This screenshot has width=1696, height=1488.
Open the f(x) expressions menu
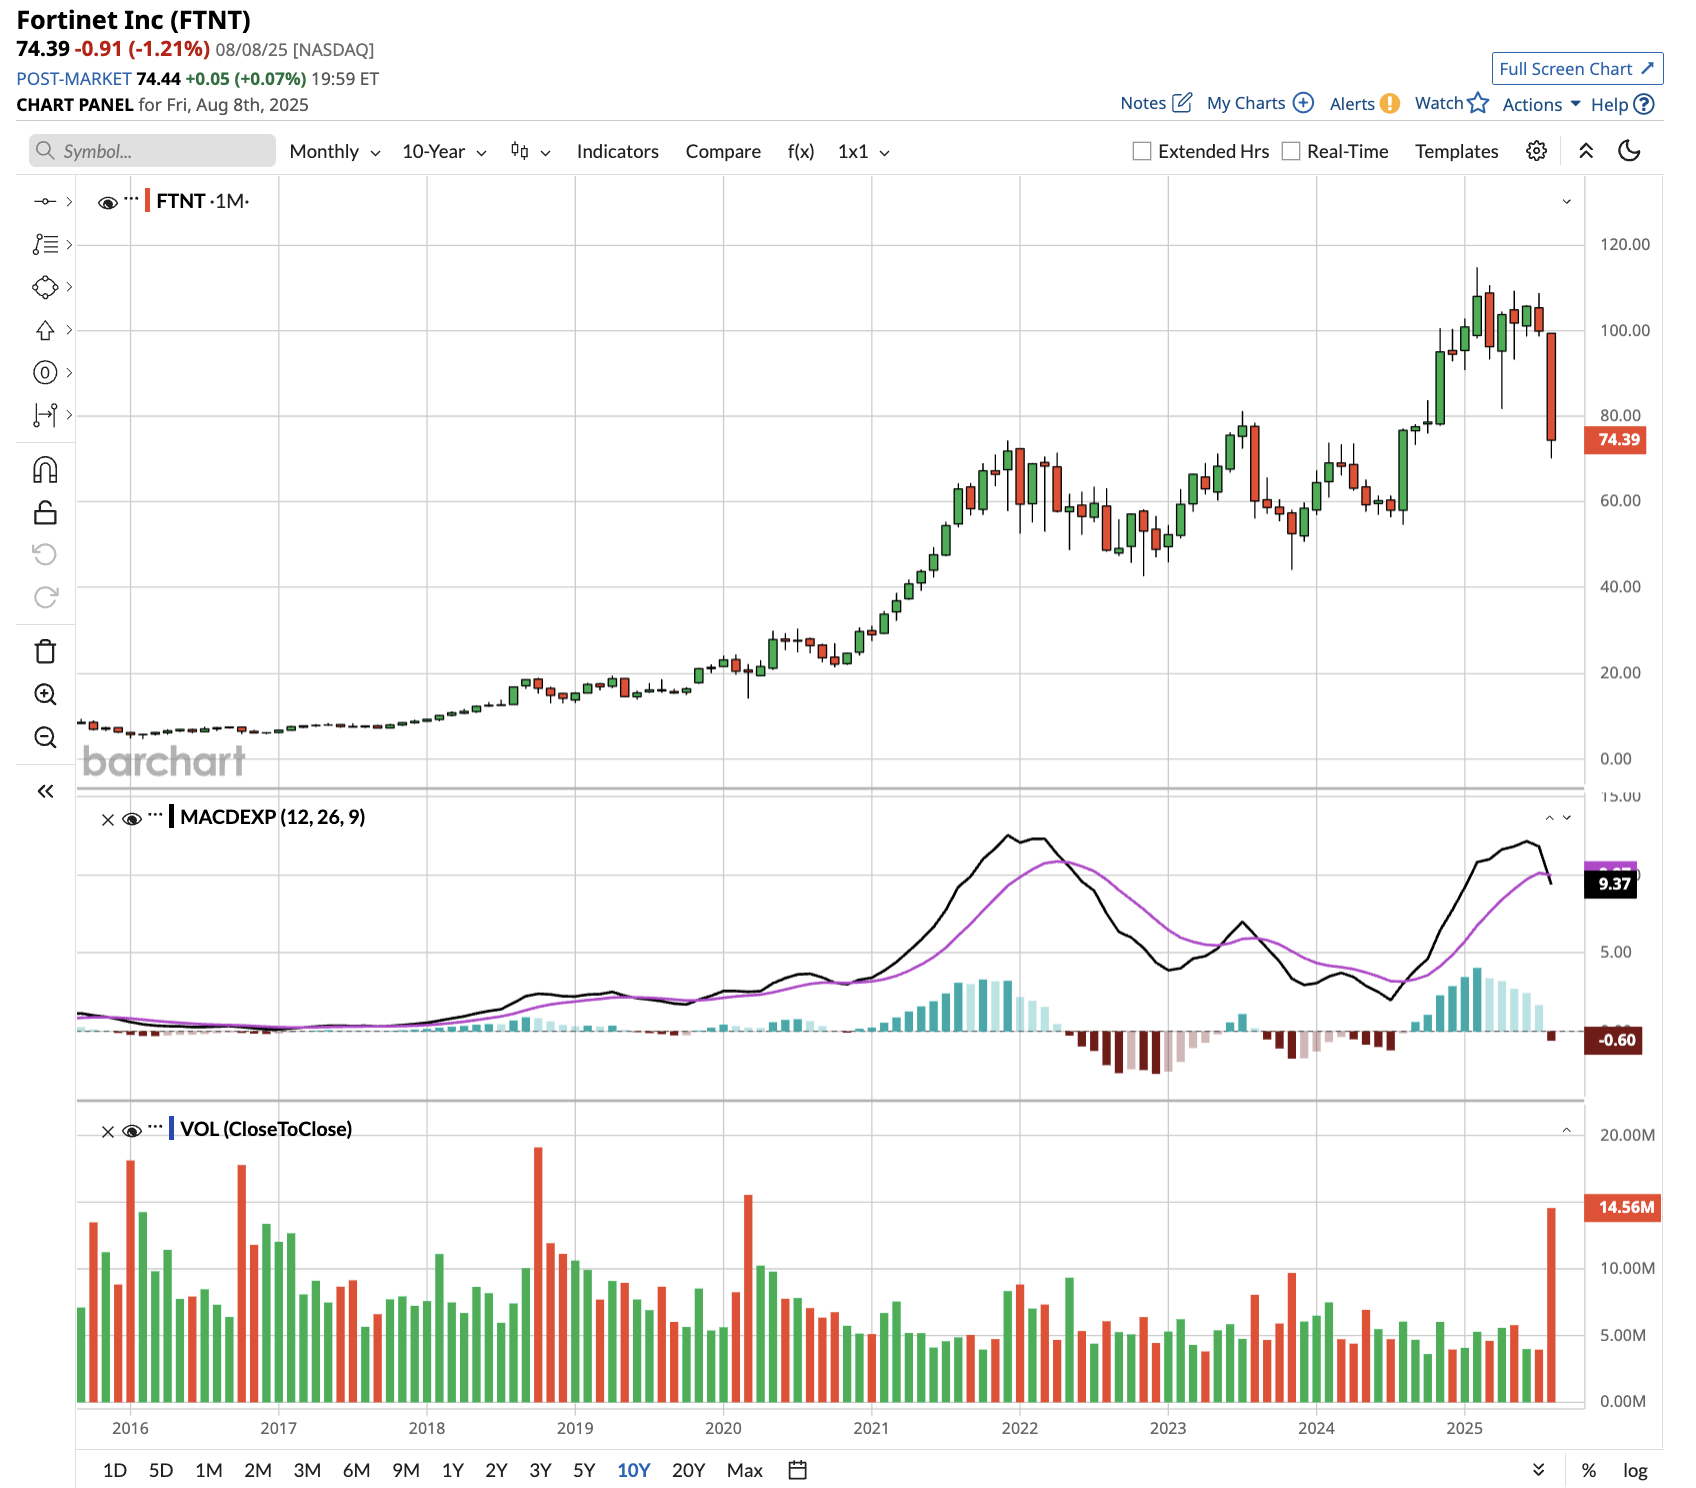click(x=801, y=152)
